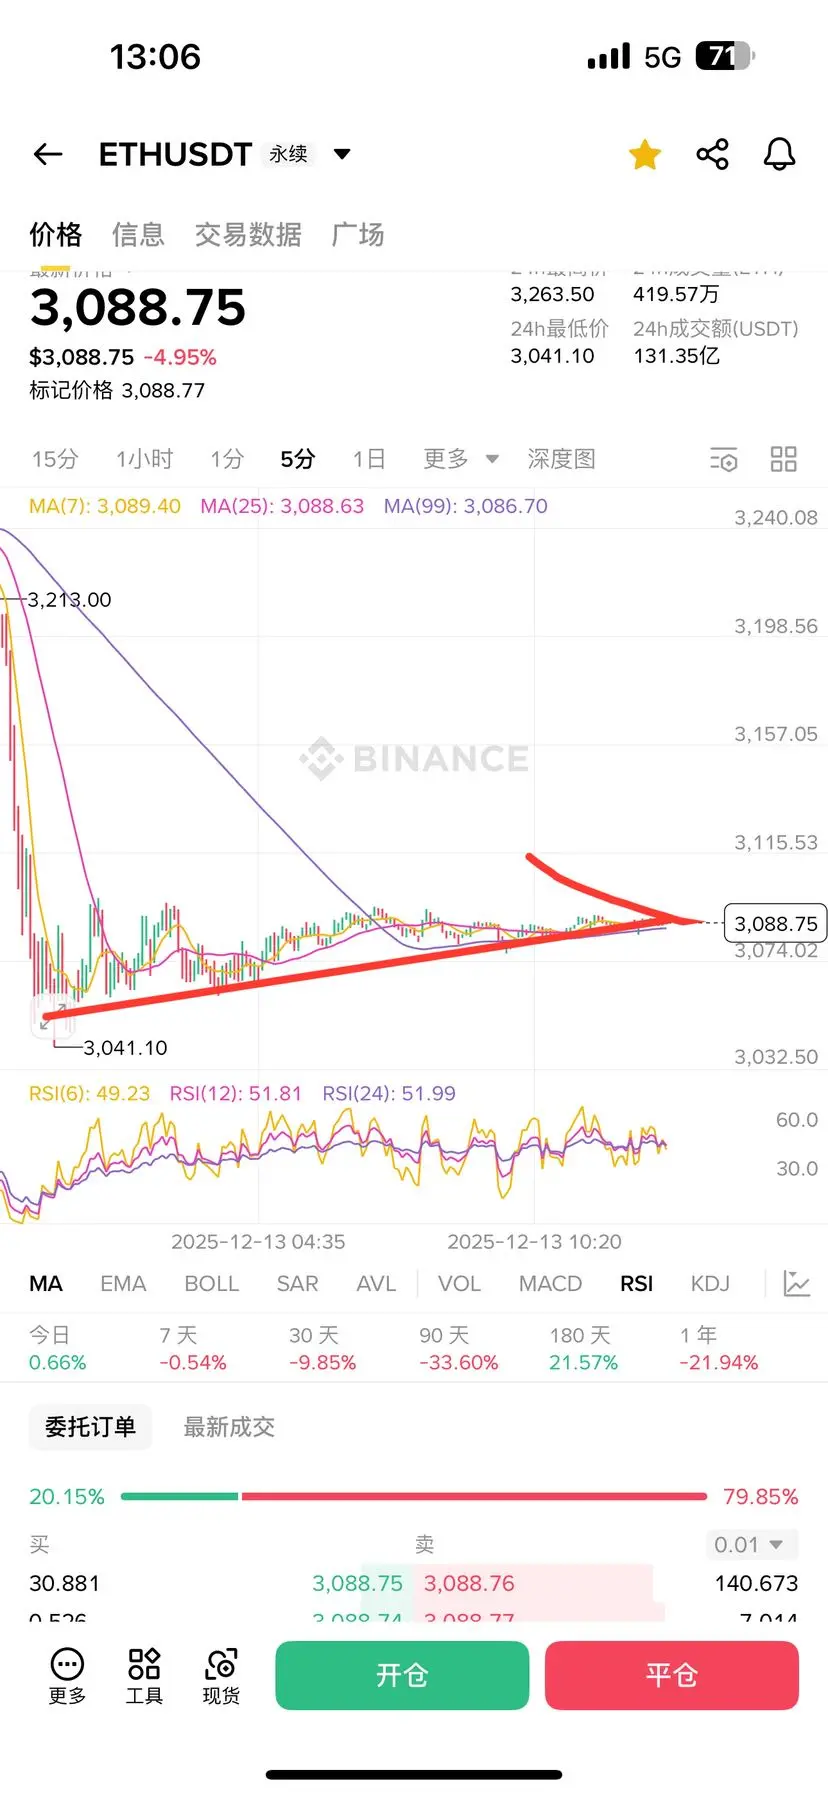
Task: Click the large 3,088.75 last price
Action: pyautogui.click(x=138, y=307)
